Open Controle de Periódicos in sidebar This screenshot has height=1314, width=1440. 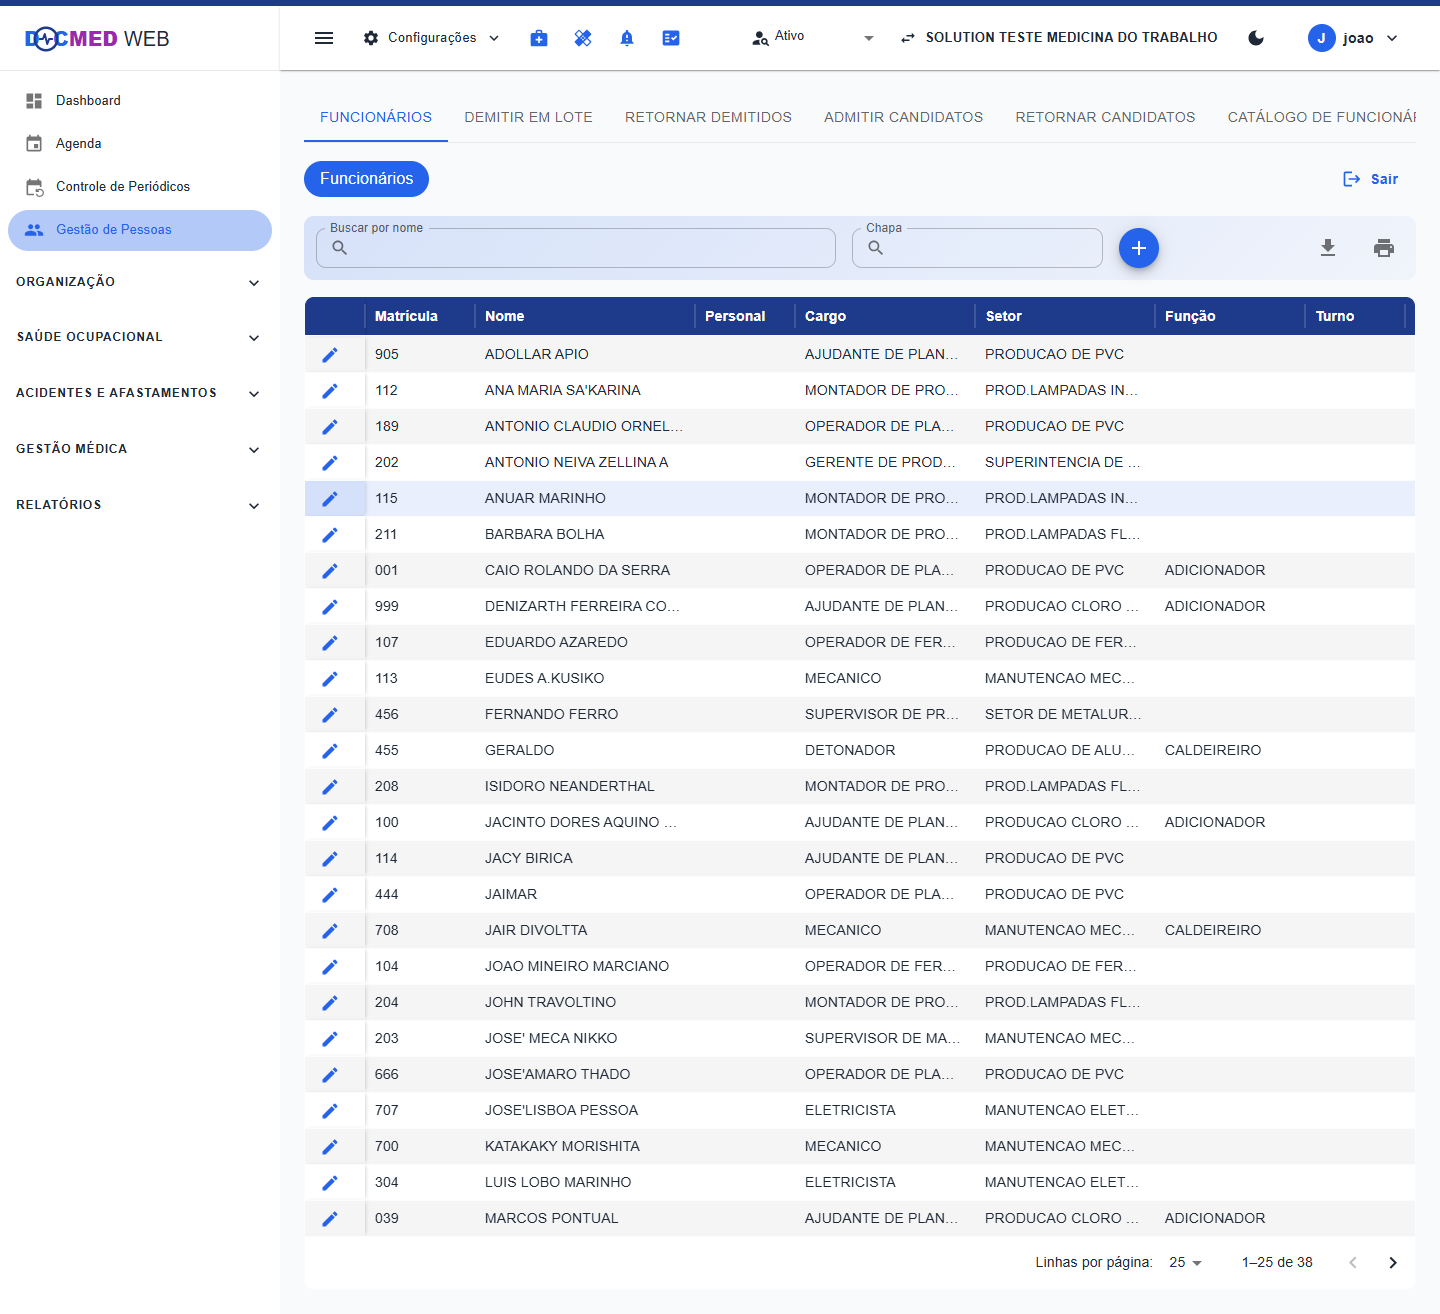click(x=139, y=187)
